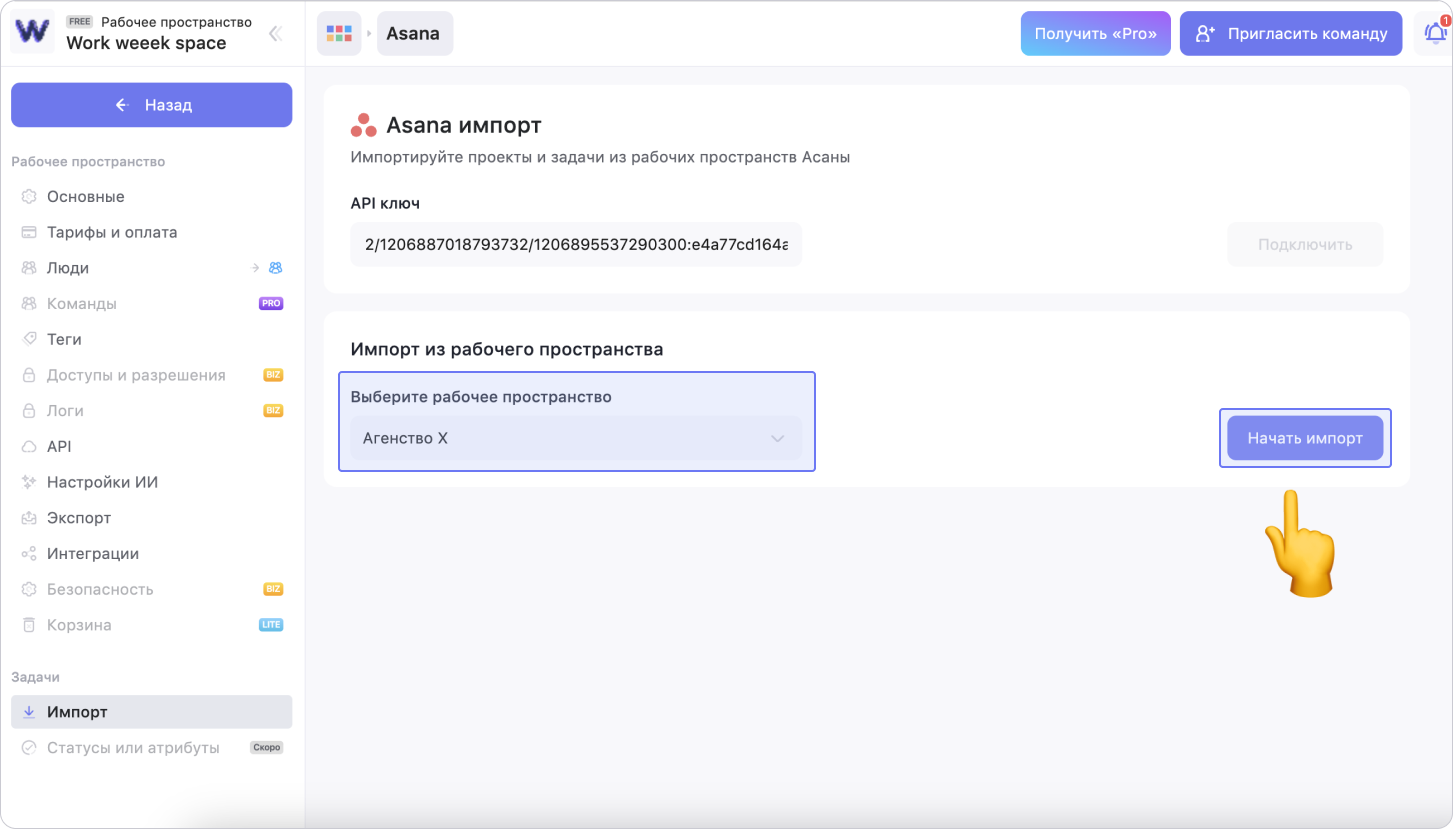This screenshot has height=829, width=1453.
Task: Click the Work weeek space logo
Action: pyautogui.click(x=32, y=32)
